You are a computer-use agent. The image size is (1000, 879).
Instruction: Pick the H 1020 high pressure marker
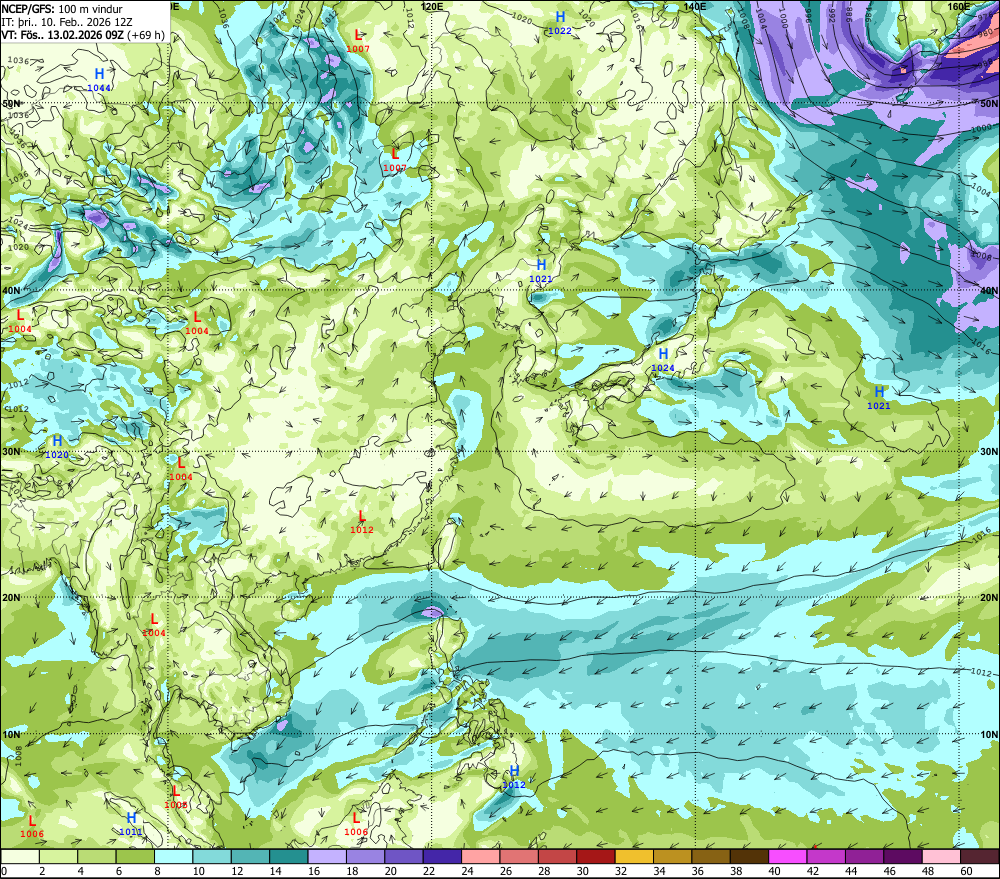(57, 447)
